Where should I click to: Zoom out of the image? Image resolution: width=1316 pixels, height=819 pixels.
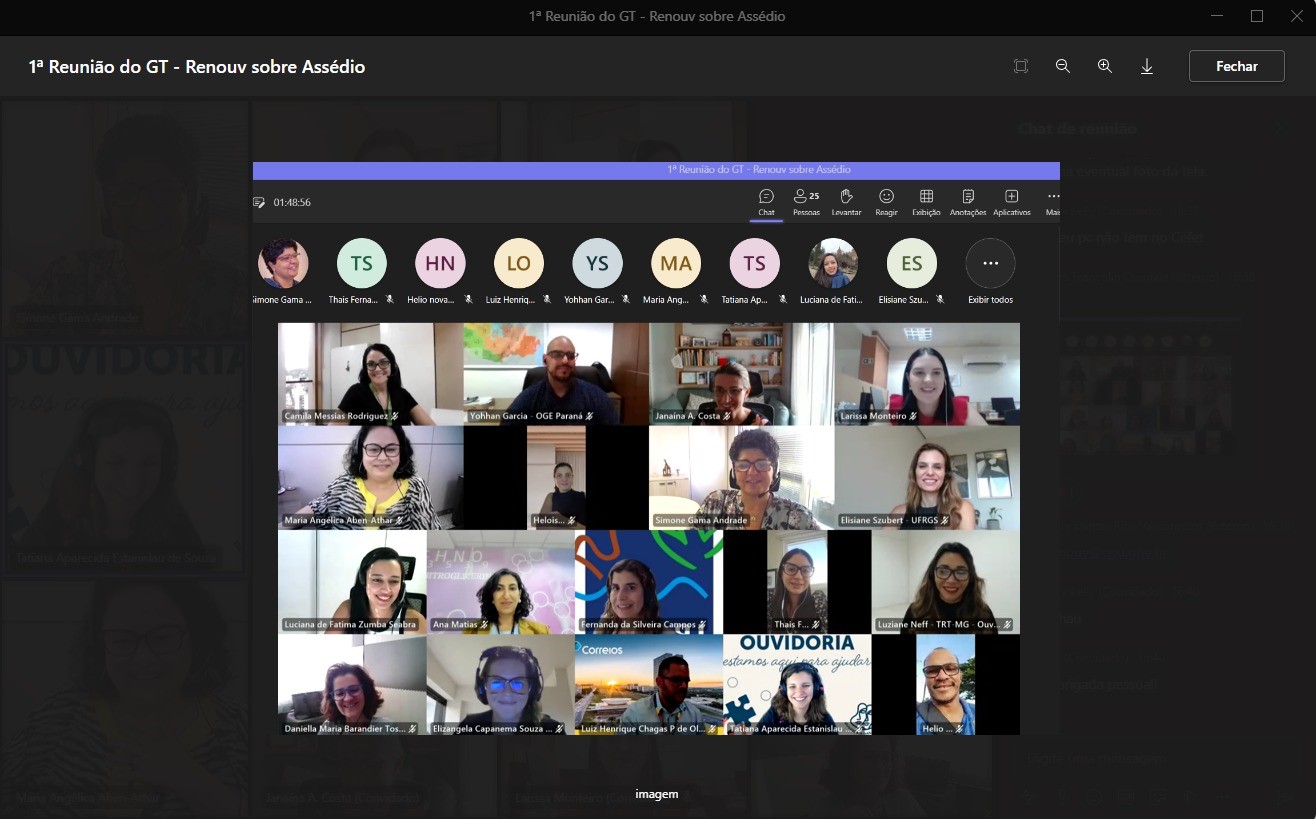coord(1063,66)
